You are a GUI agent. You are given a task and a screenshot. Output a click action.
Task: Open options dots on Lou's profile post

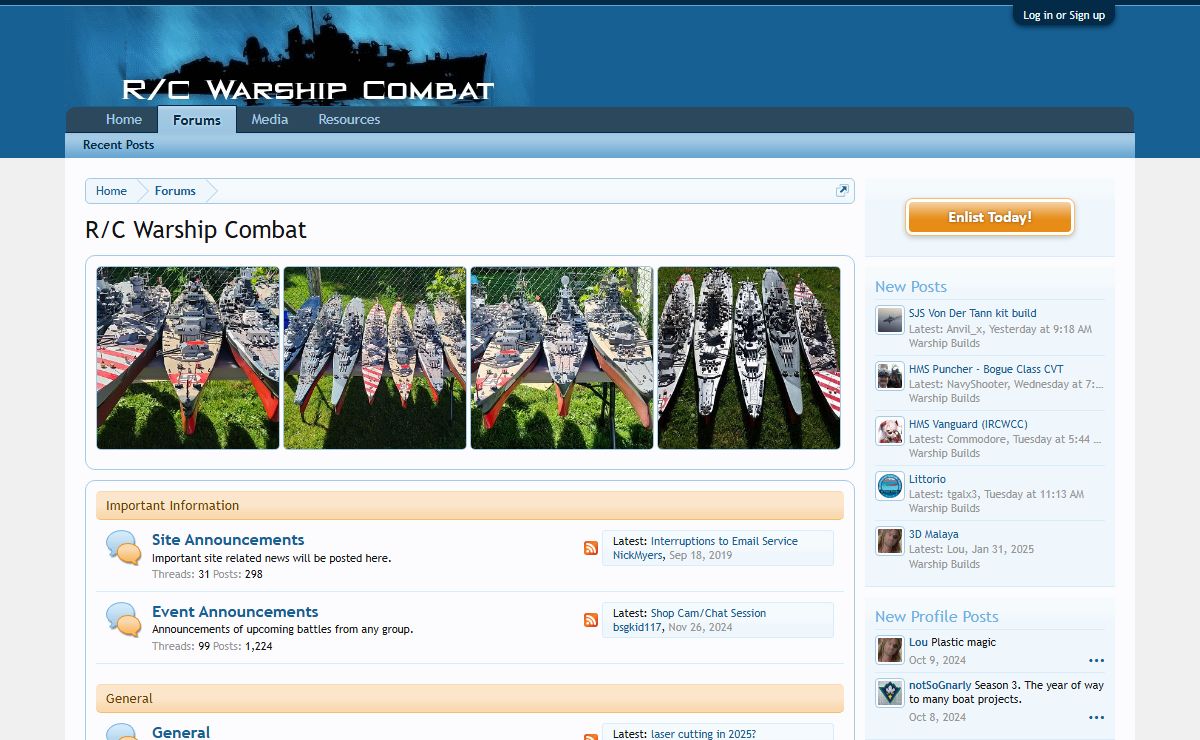pyautogui.click(x=1096, y=660)
